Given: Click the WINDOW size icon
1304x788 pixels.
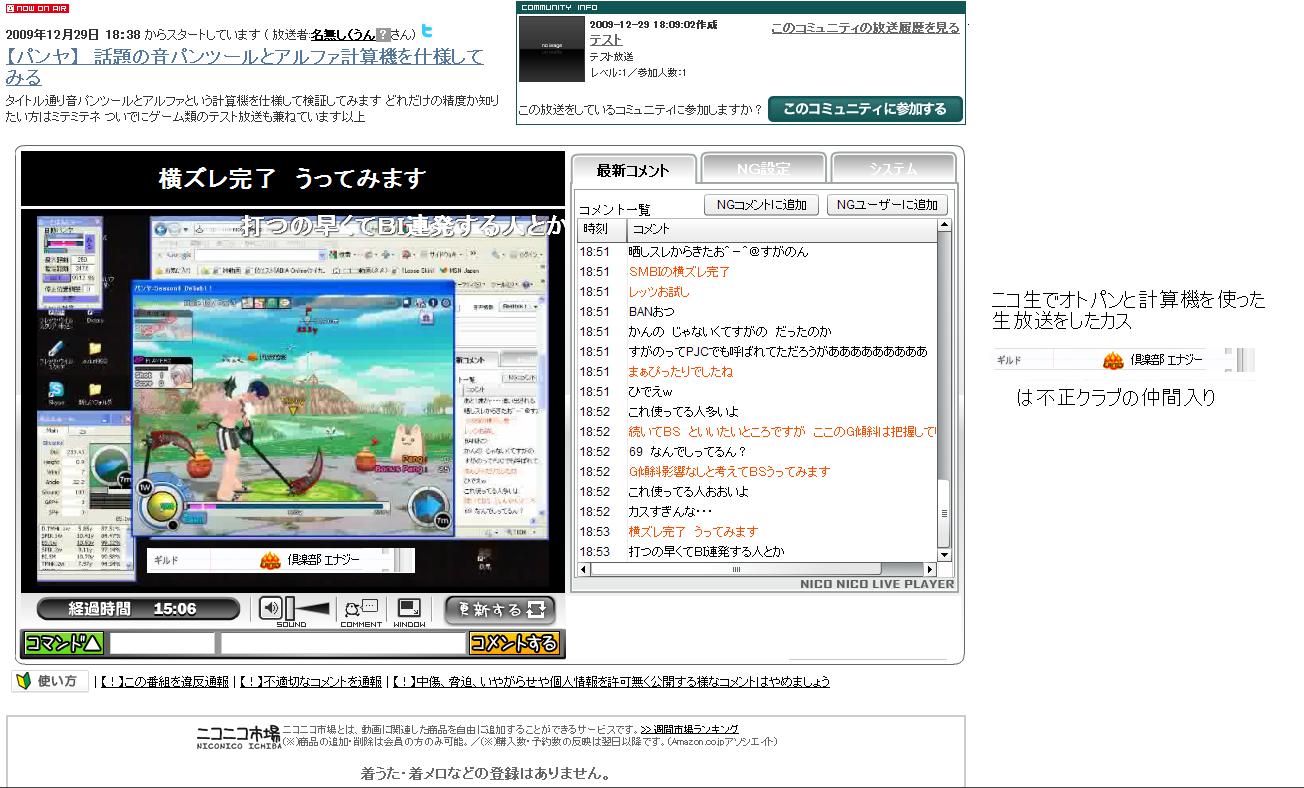Looking at the screenshot, I should [409, 609].
